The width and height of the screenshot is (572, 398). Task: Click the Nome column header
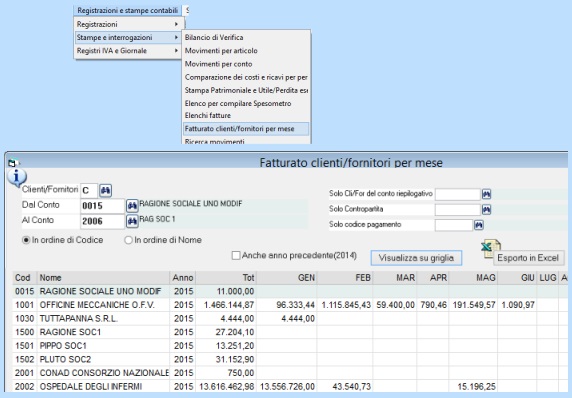click(x=103, y=278)
